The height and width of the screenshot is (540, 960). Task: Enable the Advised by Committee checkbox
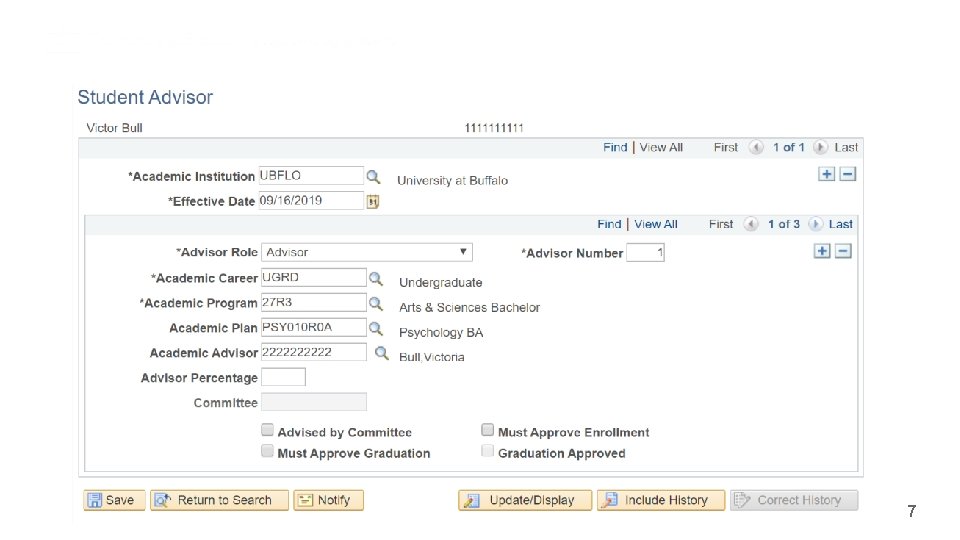(x=268, y=431)
